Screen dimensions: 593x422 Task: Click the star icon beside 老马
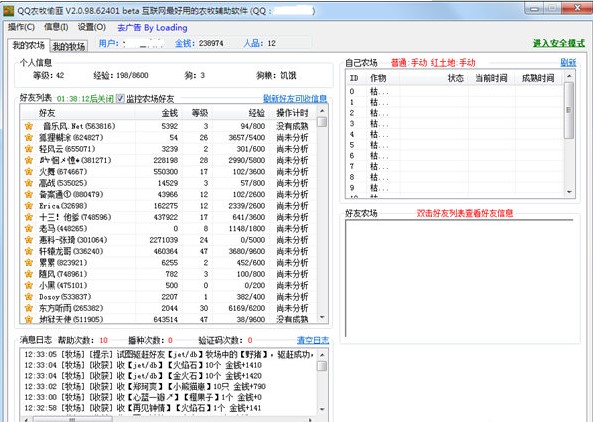pyautogui.click(x=29, y=228)
